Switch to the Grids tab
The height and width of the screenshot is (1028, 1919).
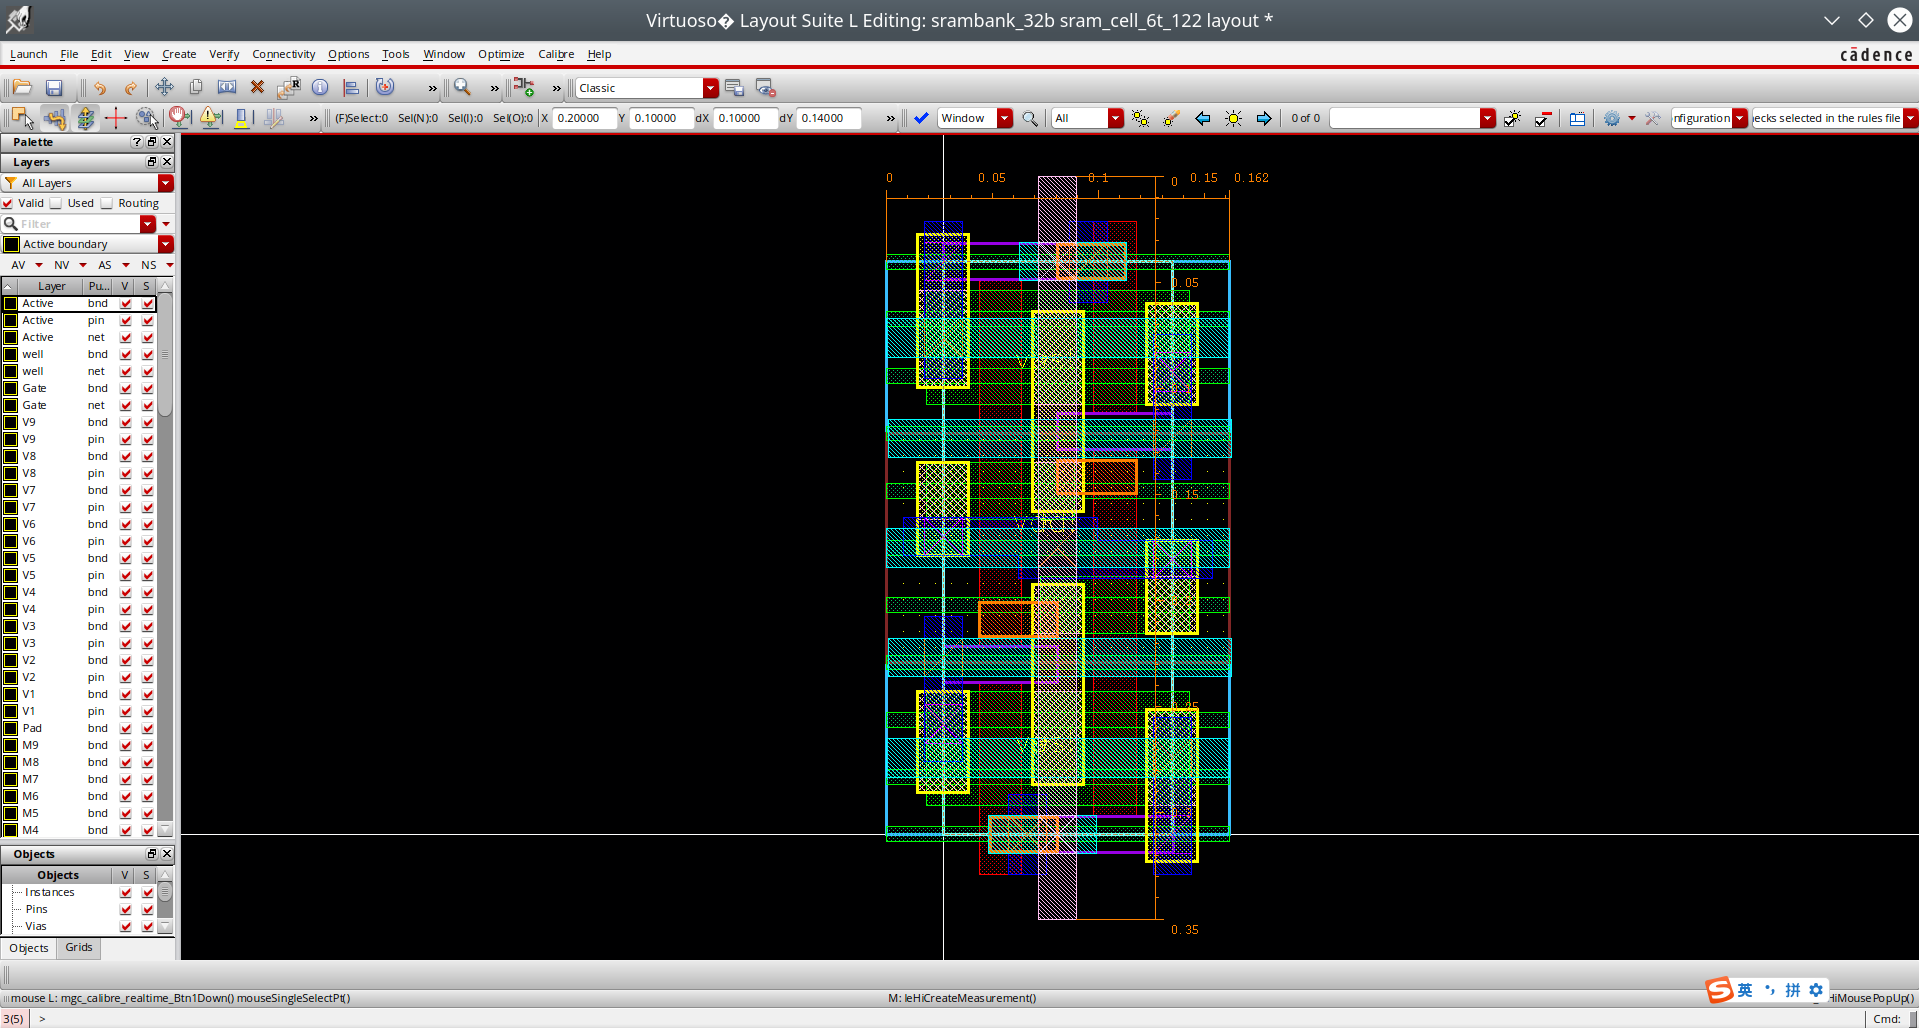(79, 948)
